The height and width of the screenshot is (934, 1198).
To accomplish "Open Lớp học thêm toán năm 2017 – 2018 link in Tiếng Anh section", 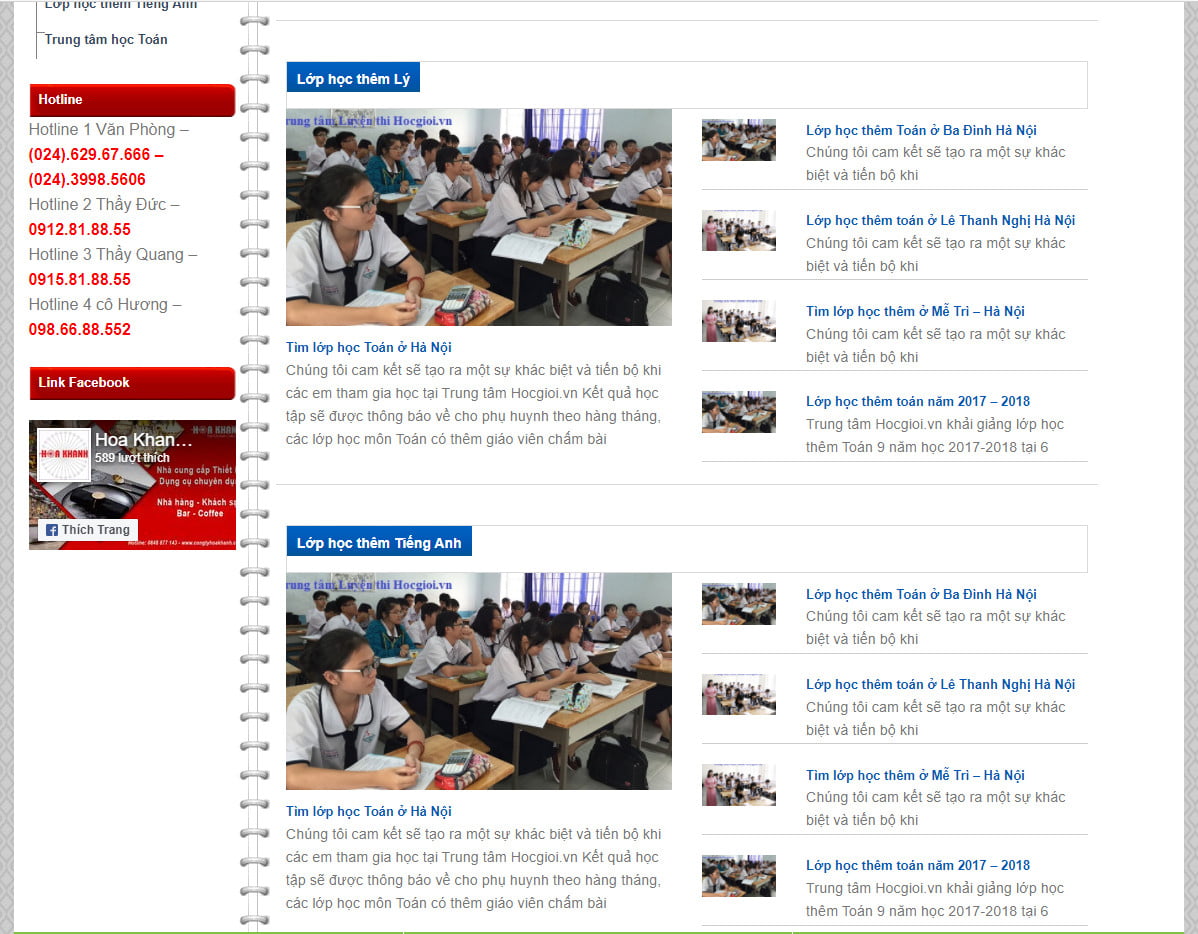I will pos(918,865).
